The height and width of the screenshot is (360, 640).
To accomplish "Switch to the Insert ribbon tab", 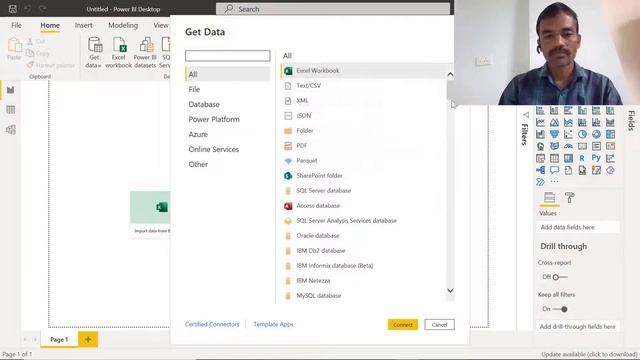I will (x=83, y=25).
